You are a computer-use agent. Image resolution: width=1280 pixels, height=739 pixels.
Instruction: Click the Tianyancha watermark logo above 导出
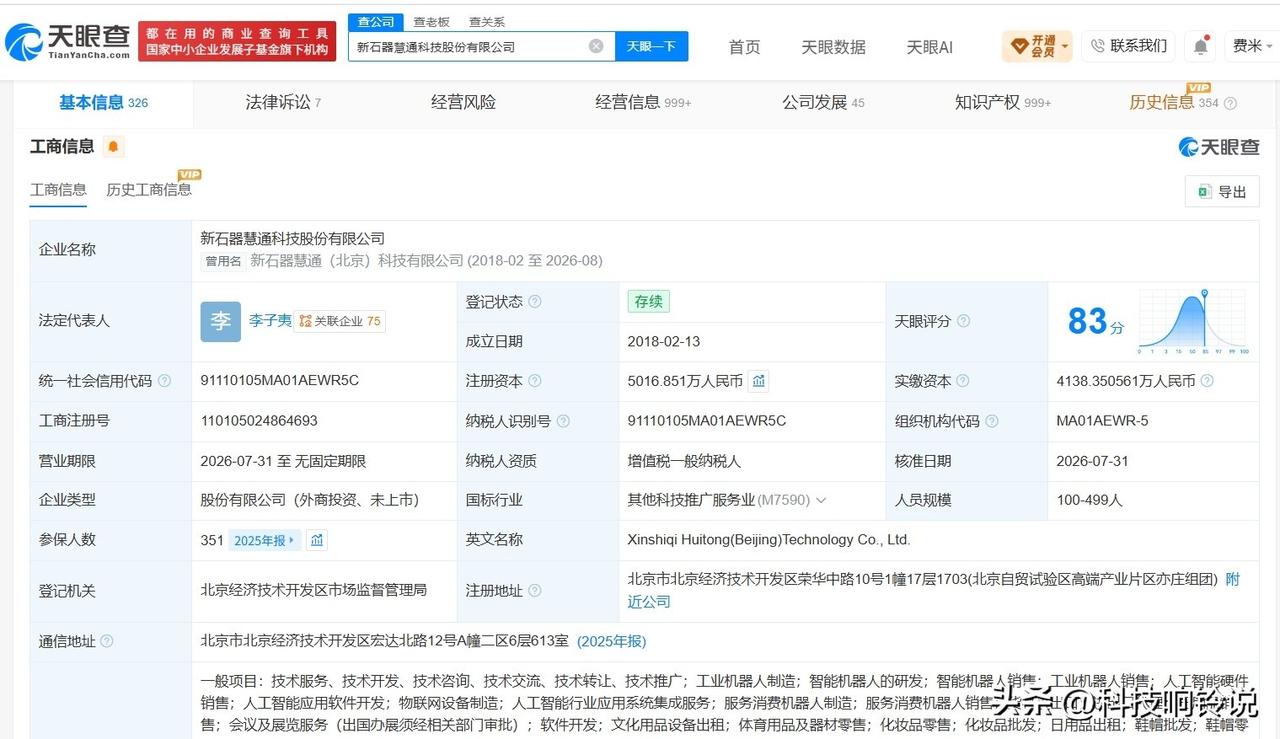click(1219, 148)
